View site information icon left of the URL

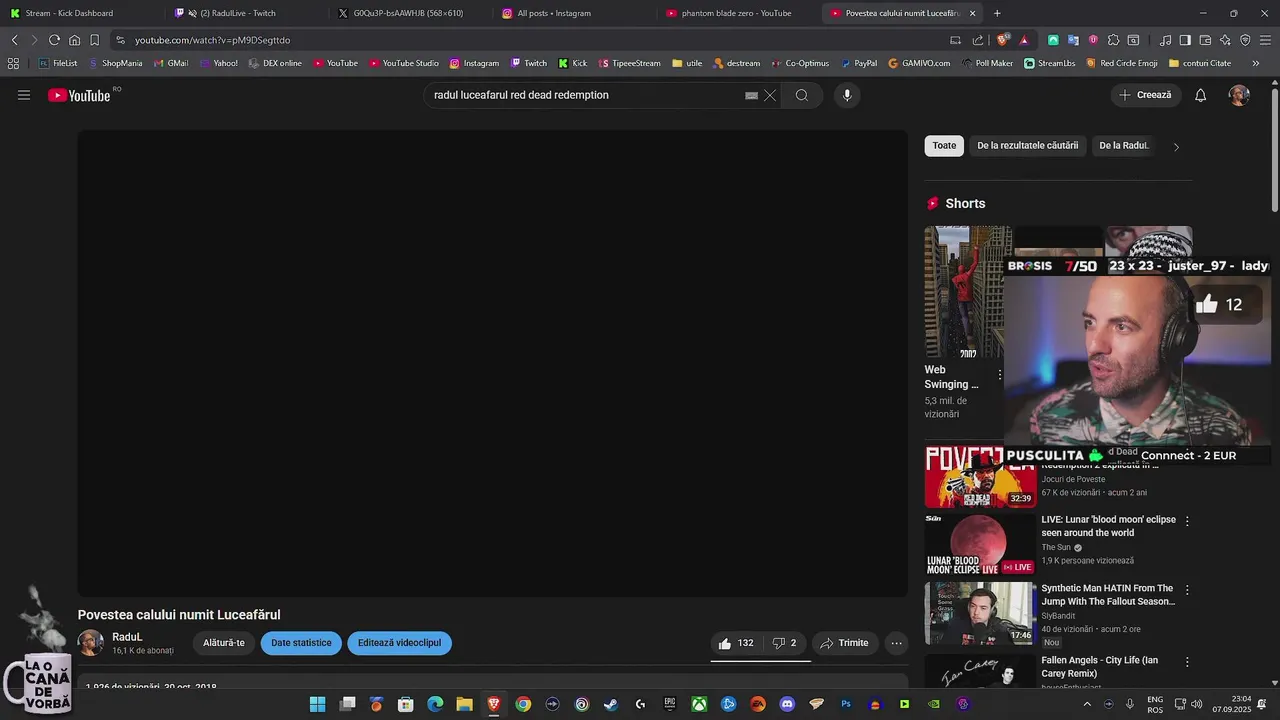point(120,40)
